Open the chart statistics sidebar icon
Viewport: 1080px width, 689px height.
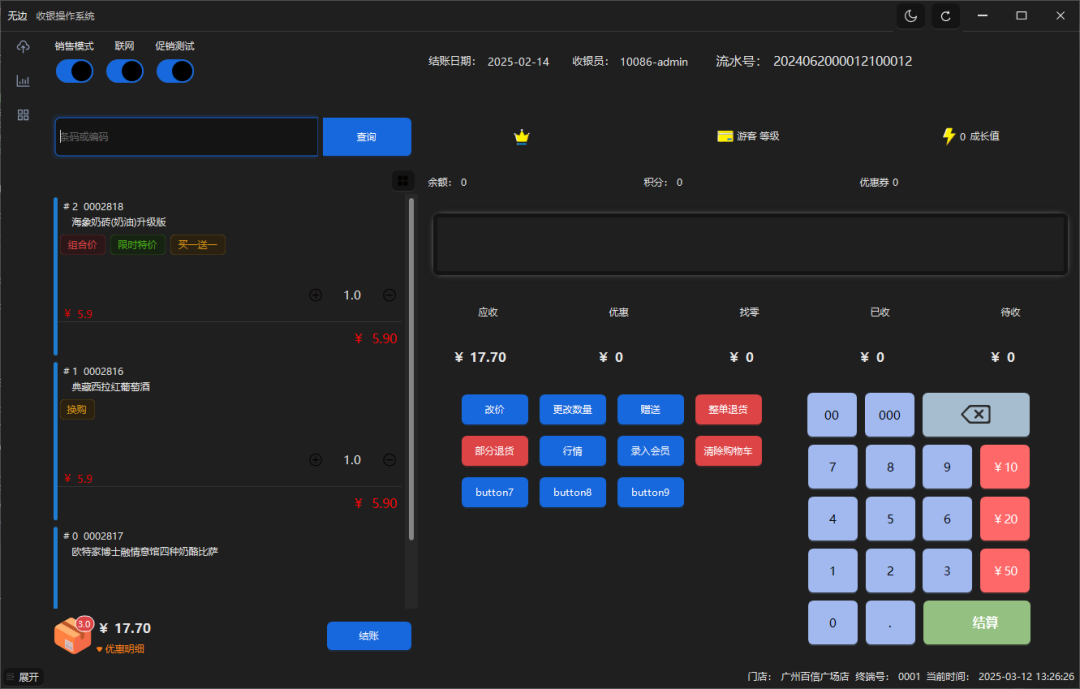(x=23, y=81)
